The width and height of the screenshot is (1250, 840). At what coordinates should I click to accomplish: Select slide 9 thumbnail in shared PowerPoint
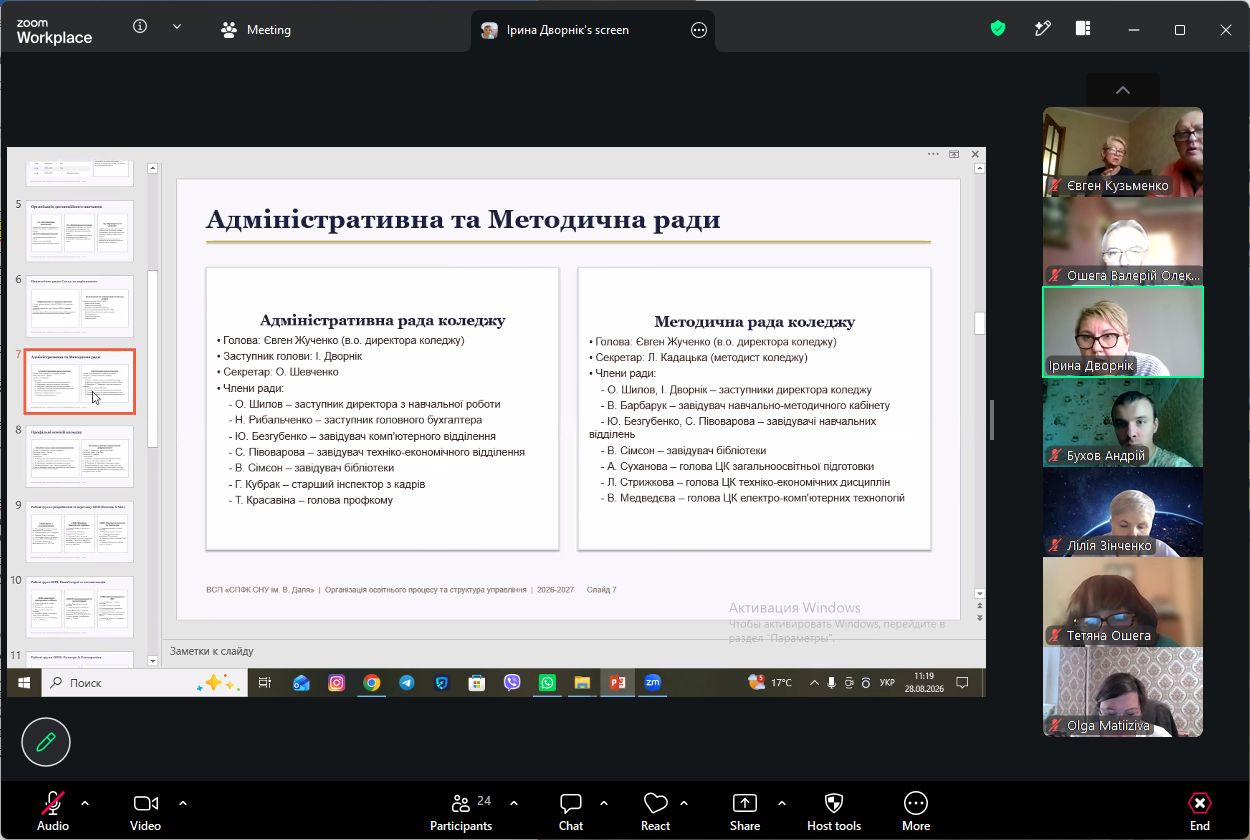click(79, 532)
